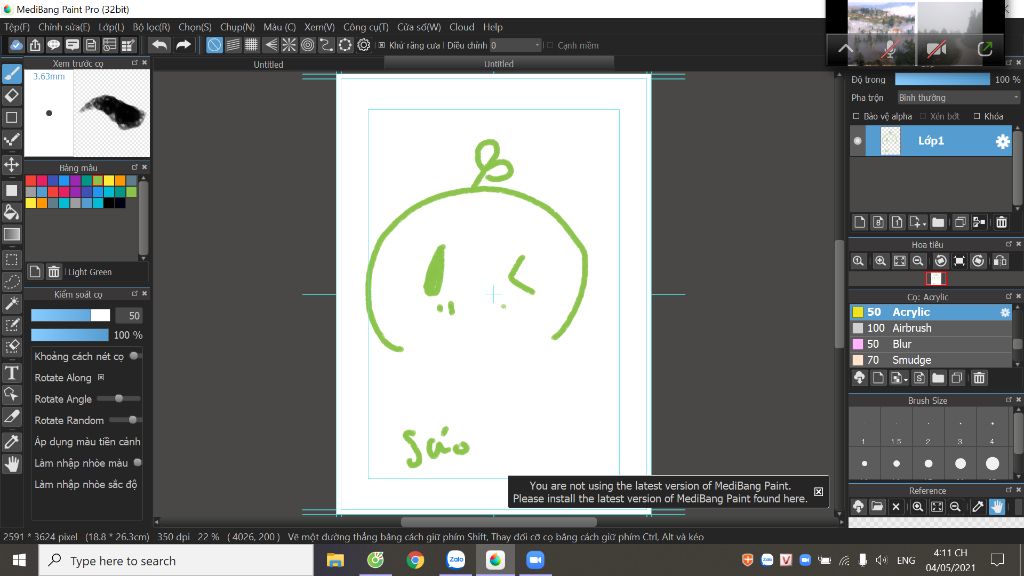Turn snap off with the circle-slash icon
1024x576 pixels.
pos(214,45)
